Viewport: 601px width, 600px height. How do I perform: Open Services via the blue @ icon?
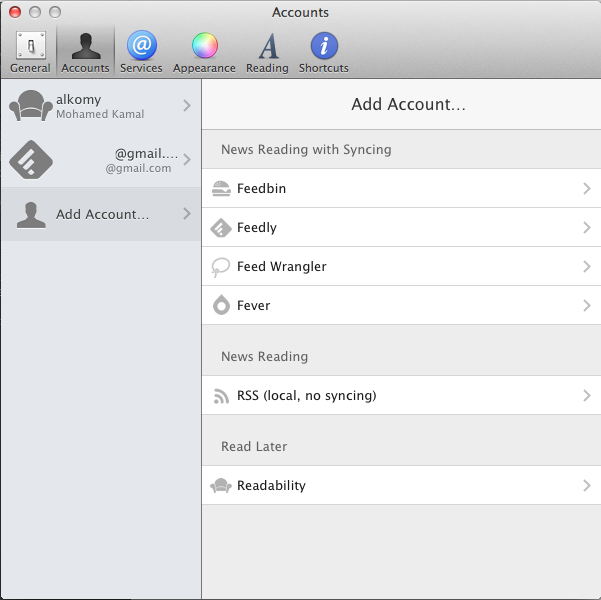click(142, 46)
